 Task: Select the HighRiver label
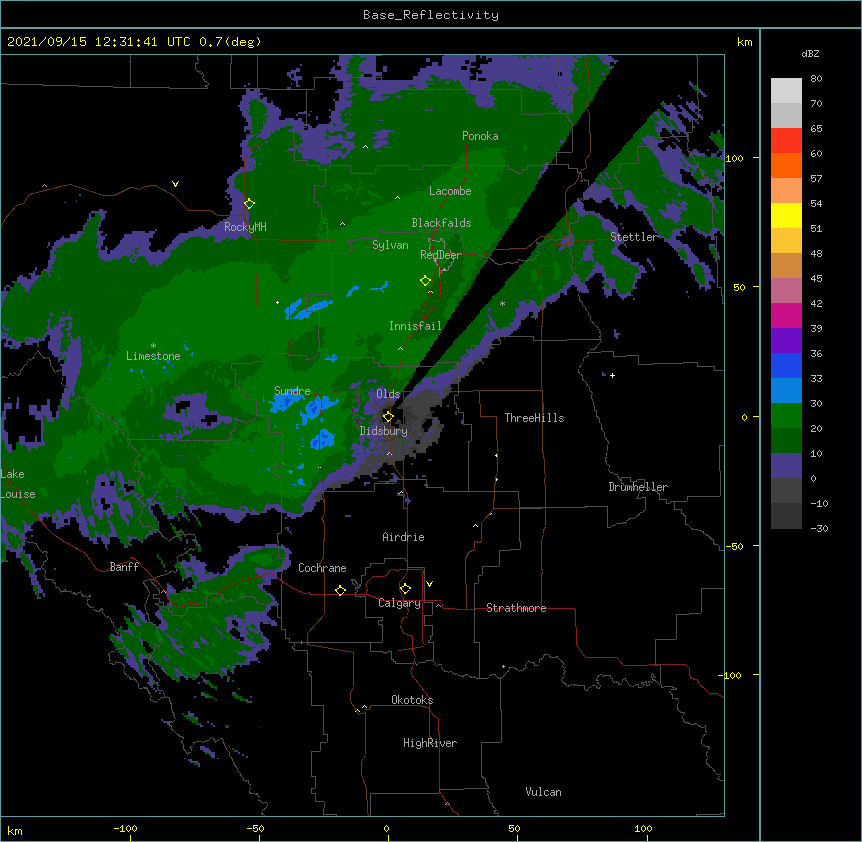click(x=430, y=743)
